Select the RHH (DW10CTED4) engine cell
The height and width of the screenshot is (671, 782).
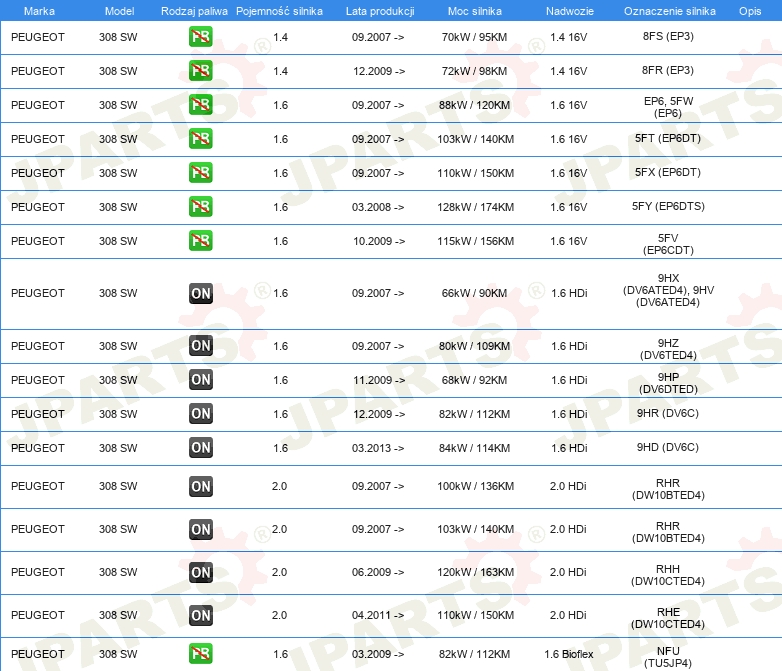[x=668, y=575]
